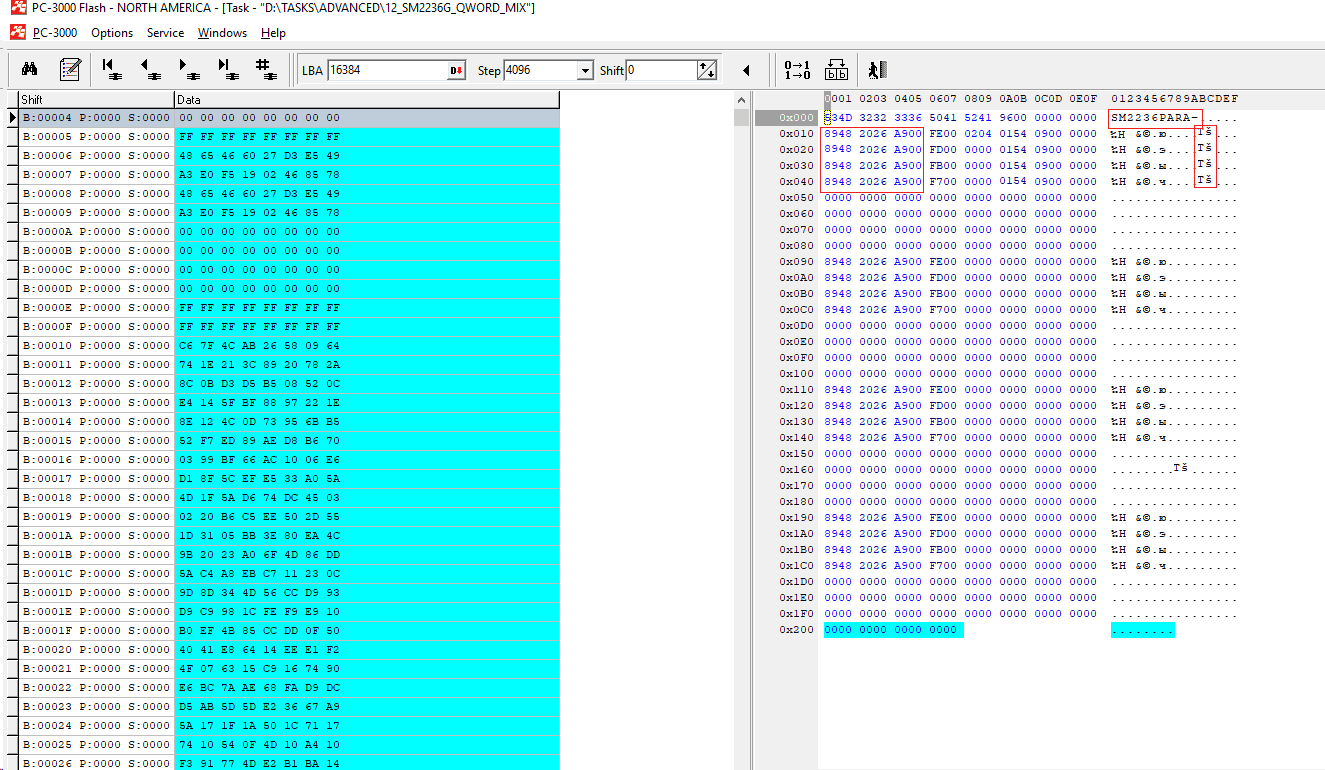
Task: Click the Shift input field showing 0
Action: click(x=661, y=71)
